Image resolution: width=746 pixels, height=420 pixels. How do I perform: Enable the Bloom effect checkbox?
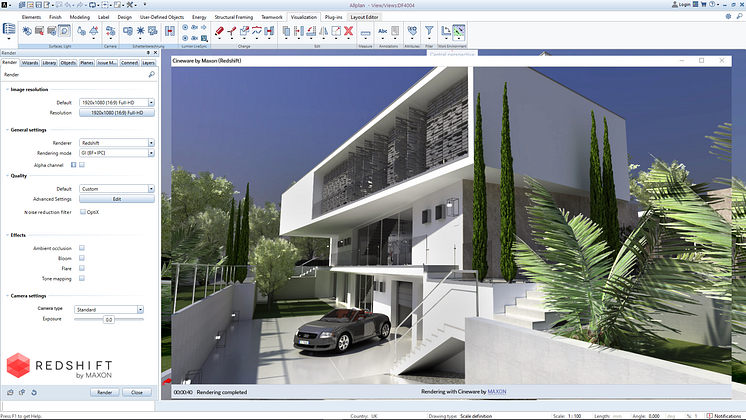tap(82, 258)
